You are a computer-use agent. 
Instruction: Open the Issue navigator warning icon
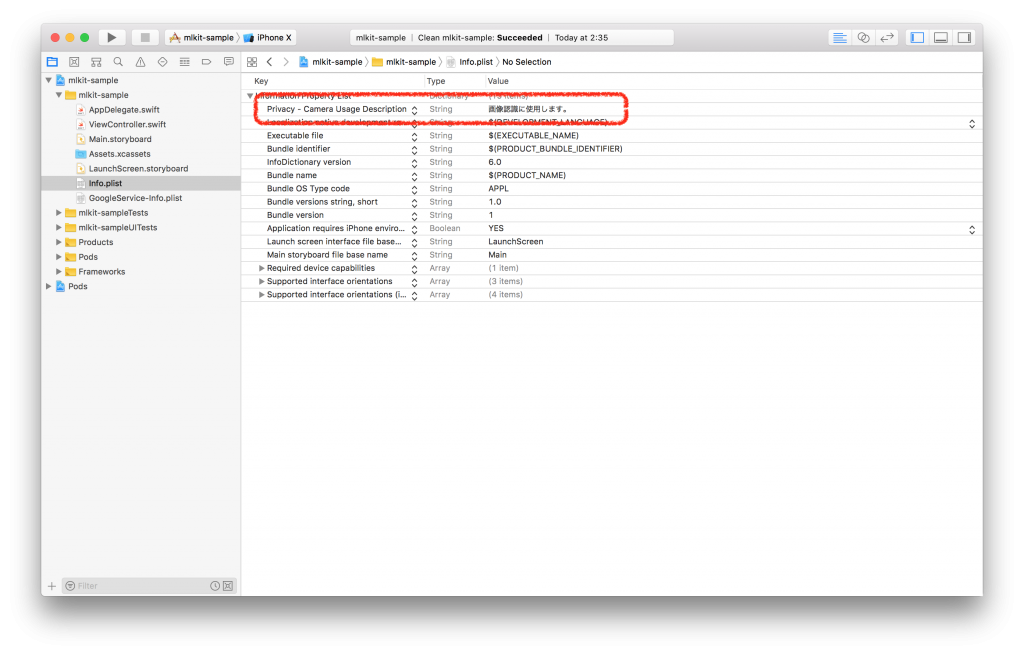(x=140, y=62)
